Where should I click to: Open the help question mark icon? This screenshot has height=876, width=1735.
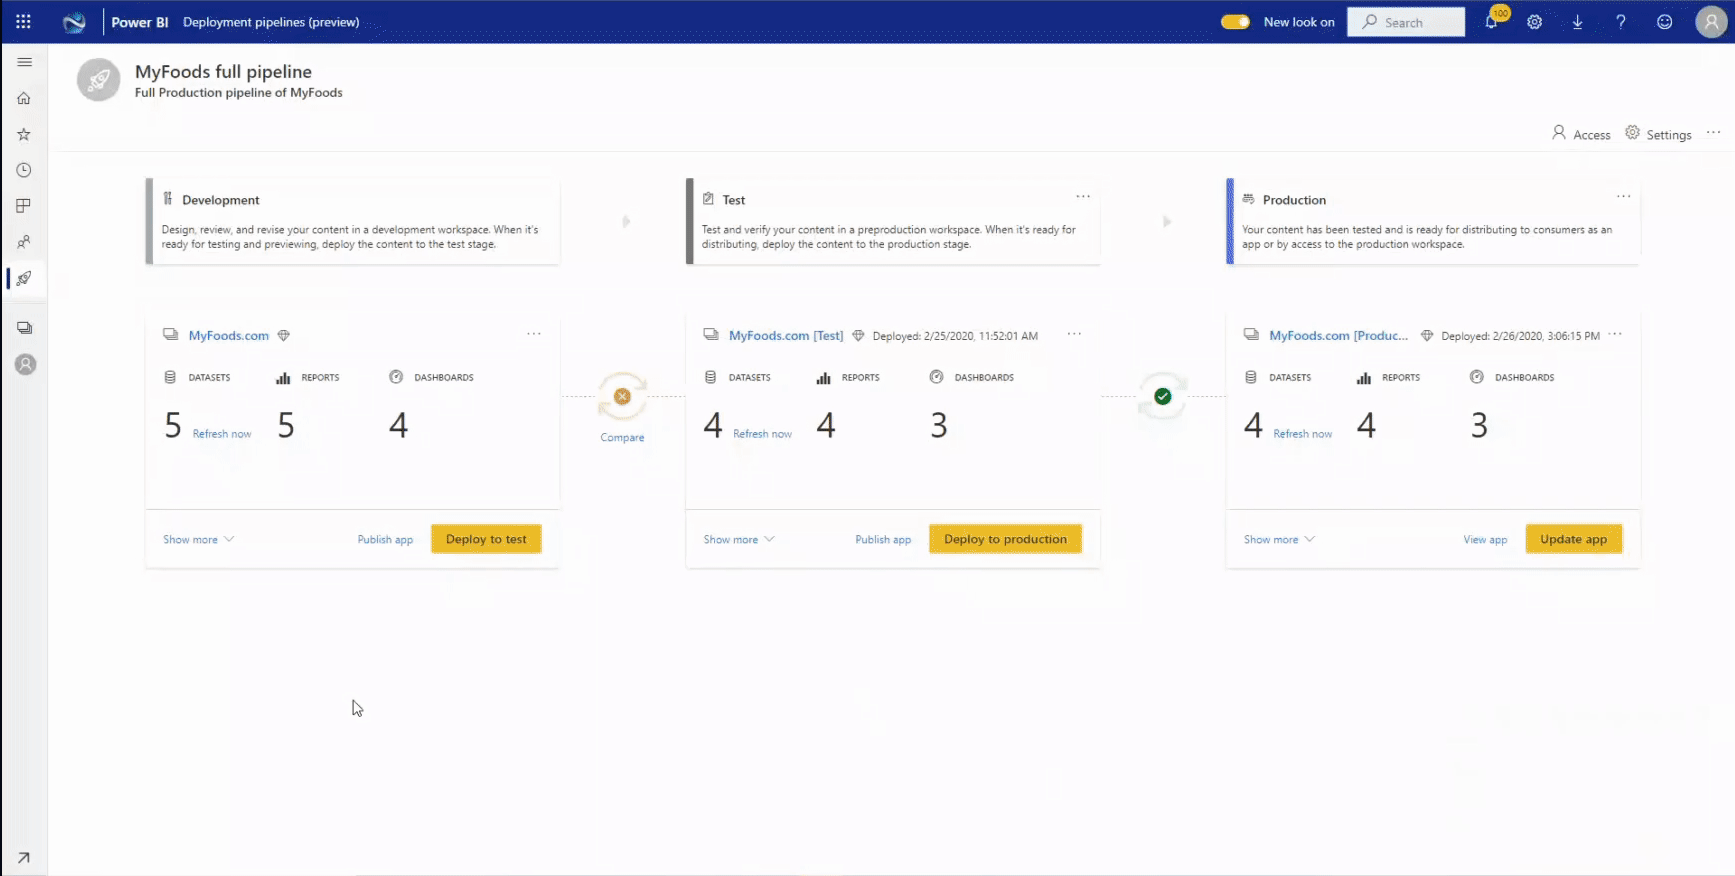[1620, 22]
